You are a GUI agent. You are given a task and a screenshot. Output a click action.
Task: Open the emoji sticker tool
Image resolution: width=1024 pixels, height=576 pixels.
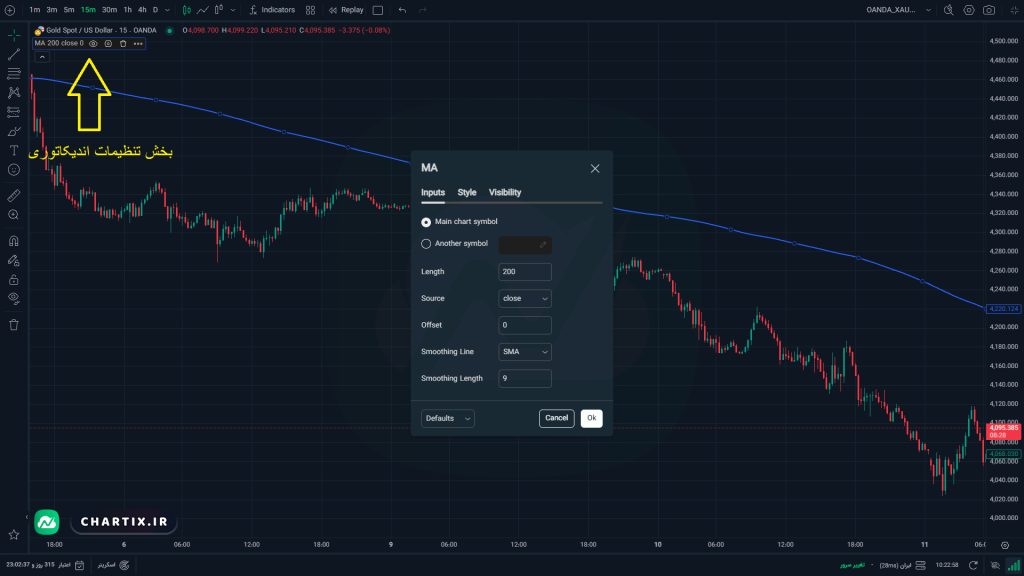pyautogui.click(x=14, y=170)
